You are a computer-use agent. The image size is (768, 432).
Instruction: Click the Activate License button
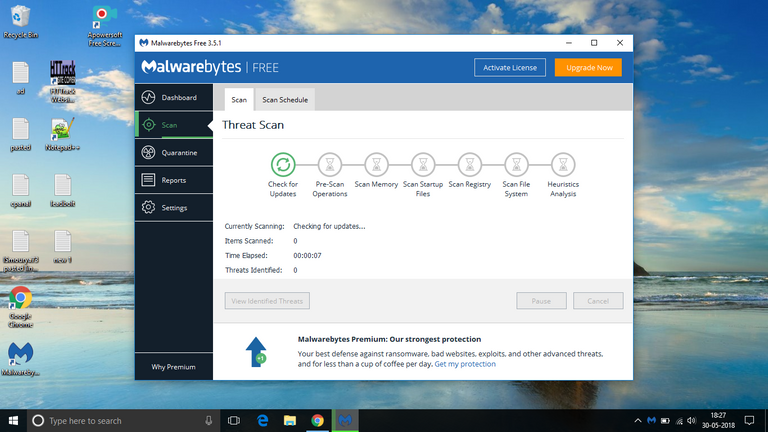pos(510,68)
